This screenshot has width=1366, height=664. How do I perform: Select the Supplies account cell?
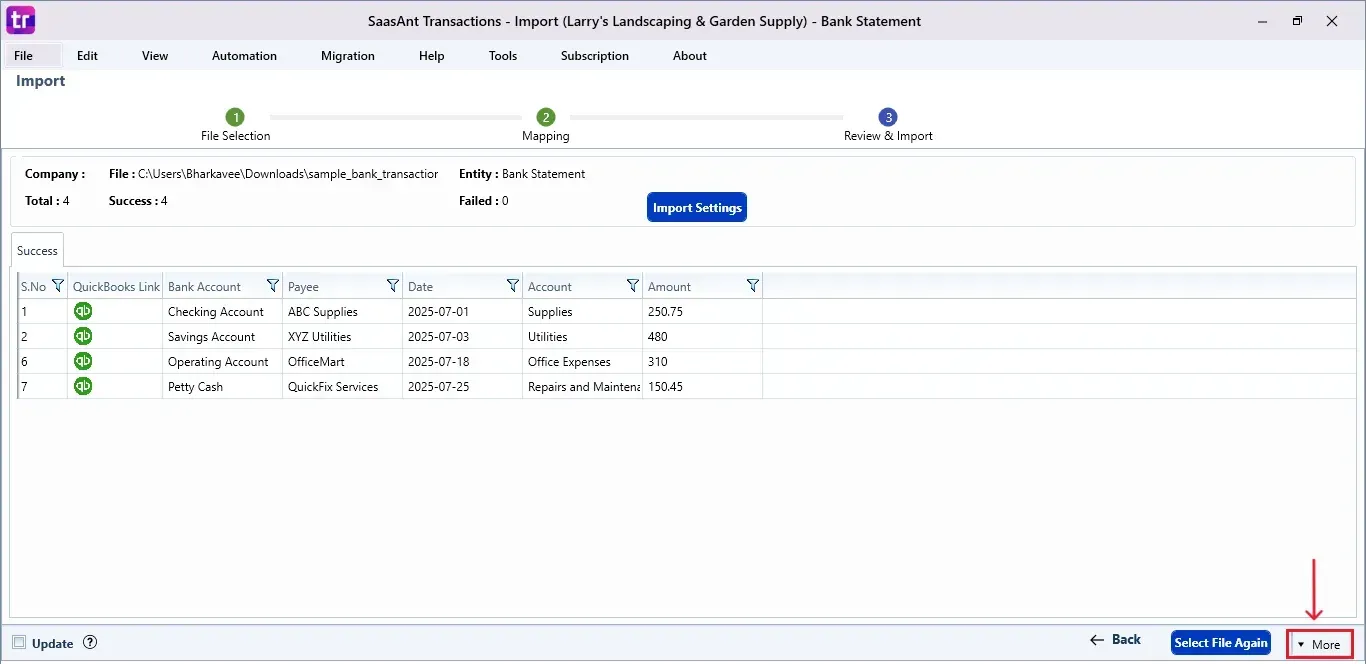[x=582, y=312]
